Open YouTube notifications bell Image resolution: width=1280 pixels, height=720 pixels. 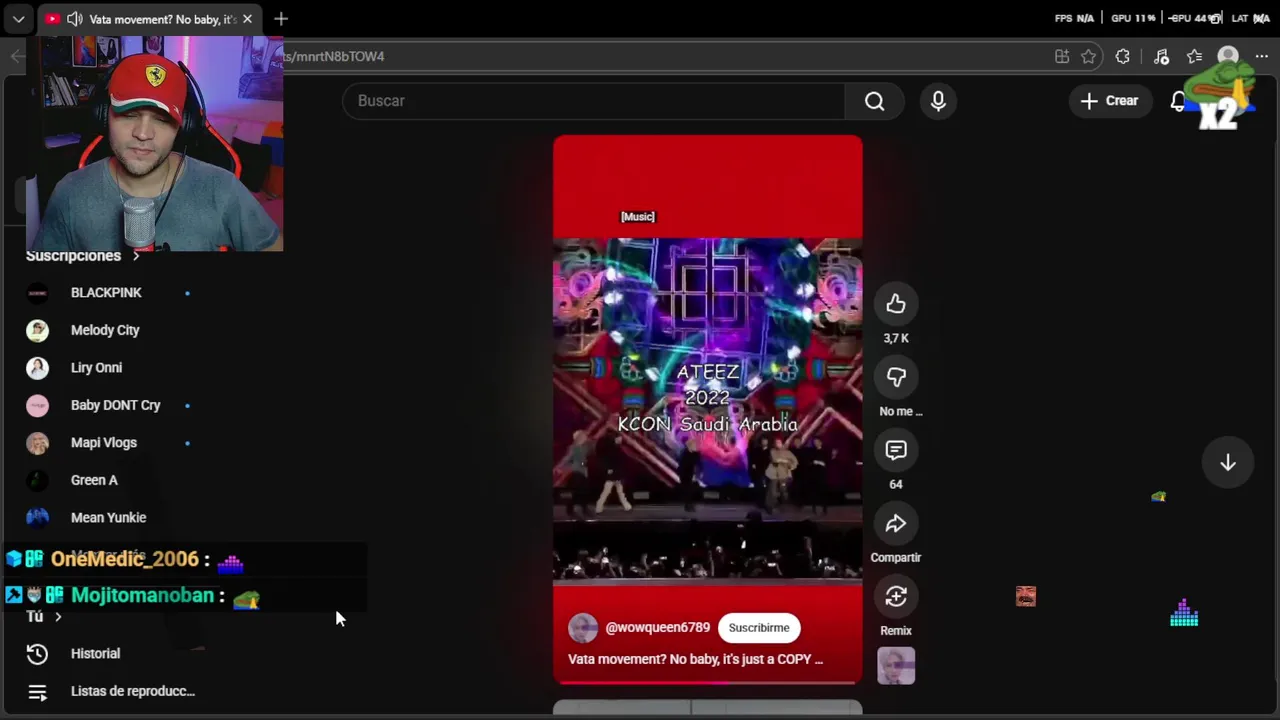1179,101
